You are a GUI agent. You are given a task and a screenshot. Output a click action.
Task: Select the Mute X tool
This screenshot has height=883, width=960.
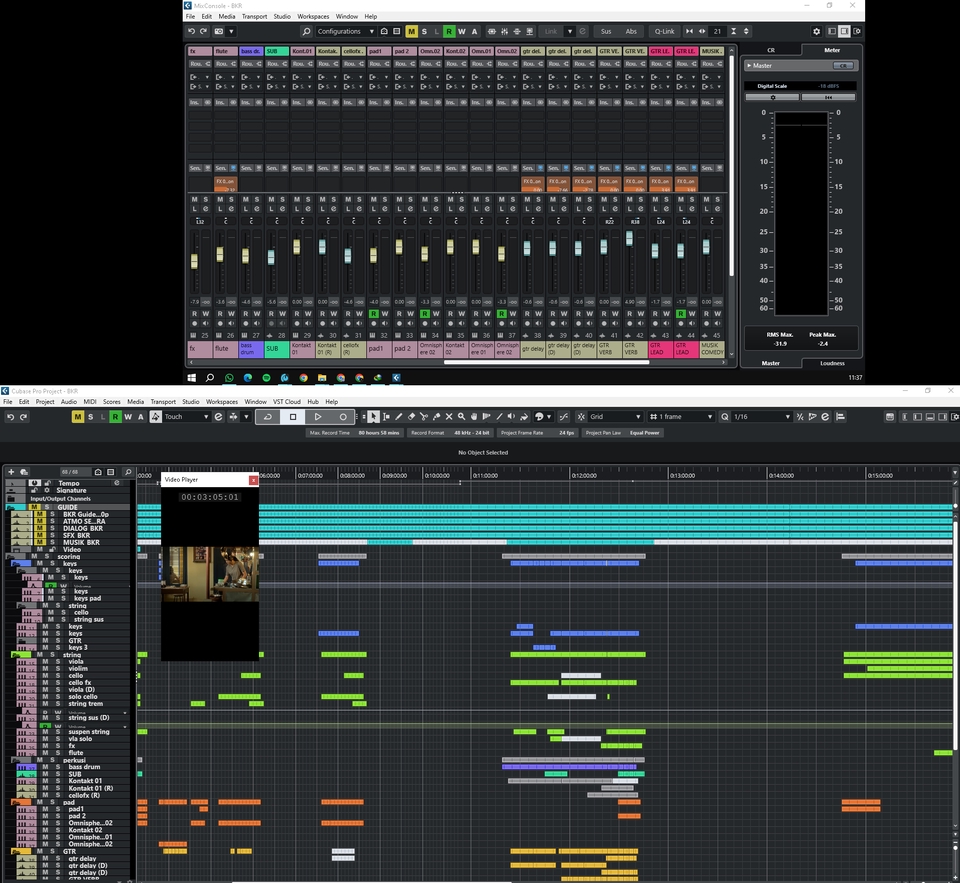pyautogui.click(x=449, y=417)
